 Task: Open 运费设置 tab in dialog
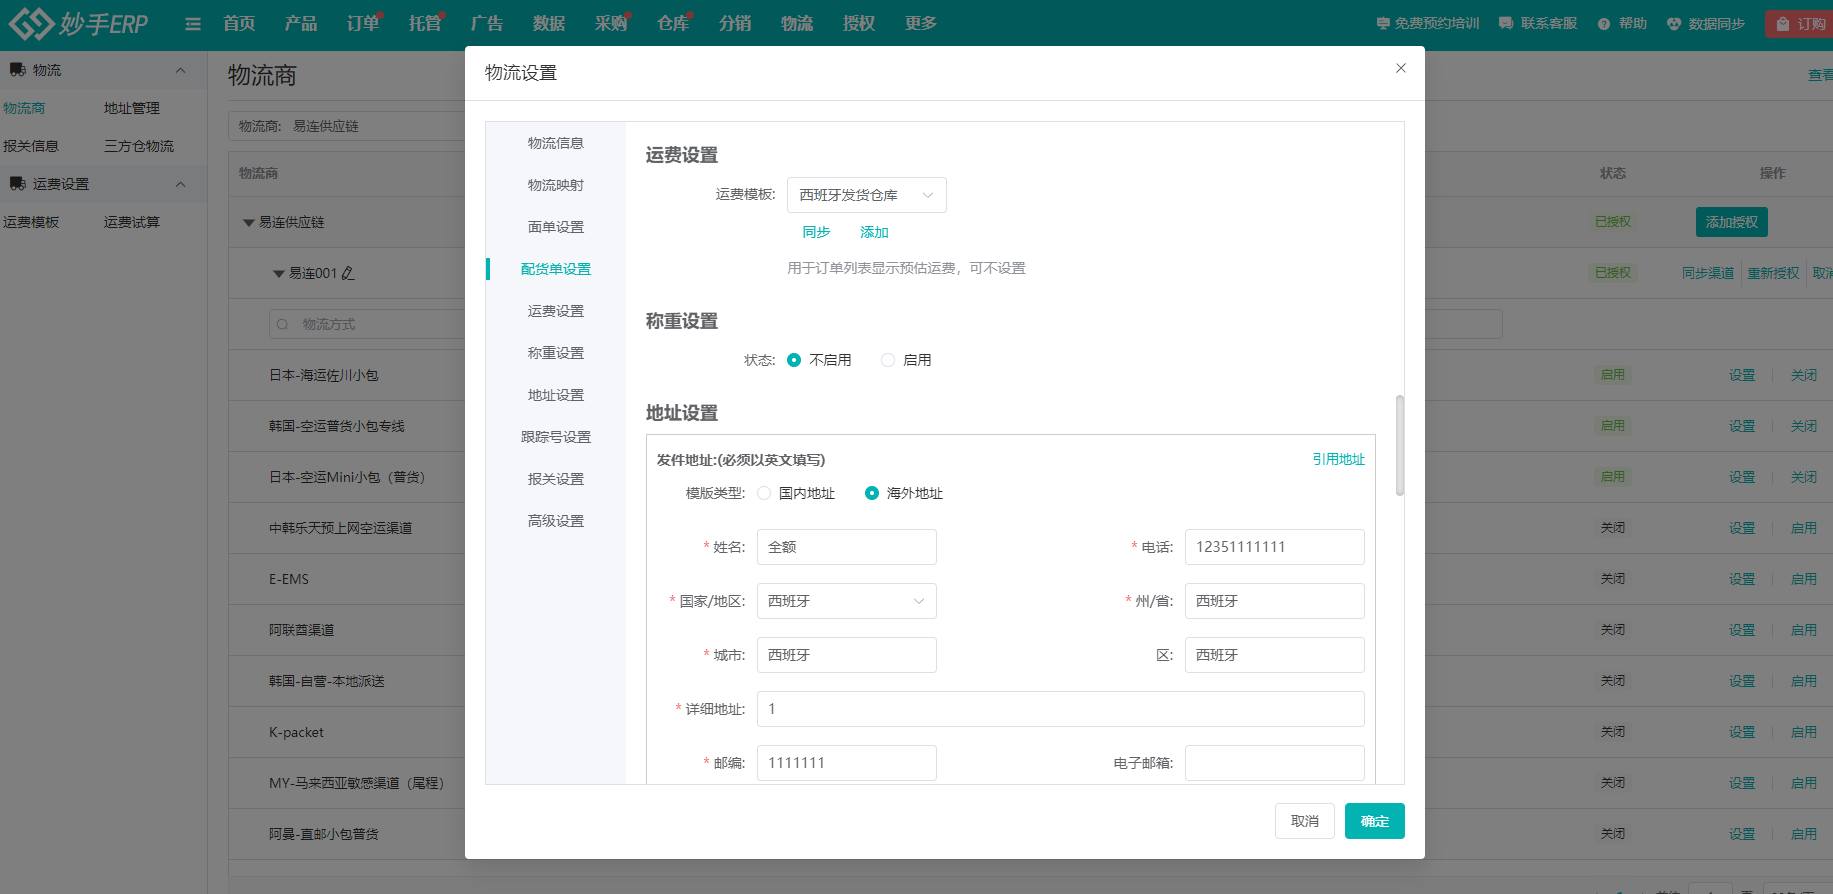point(556,311)
